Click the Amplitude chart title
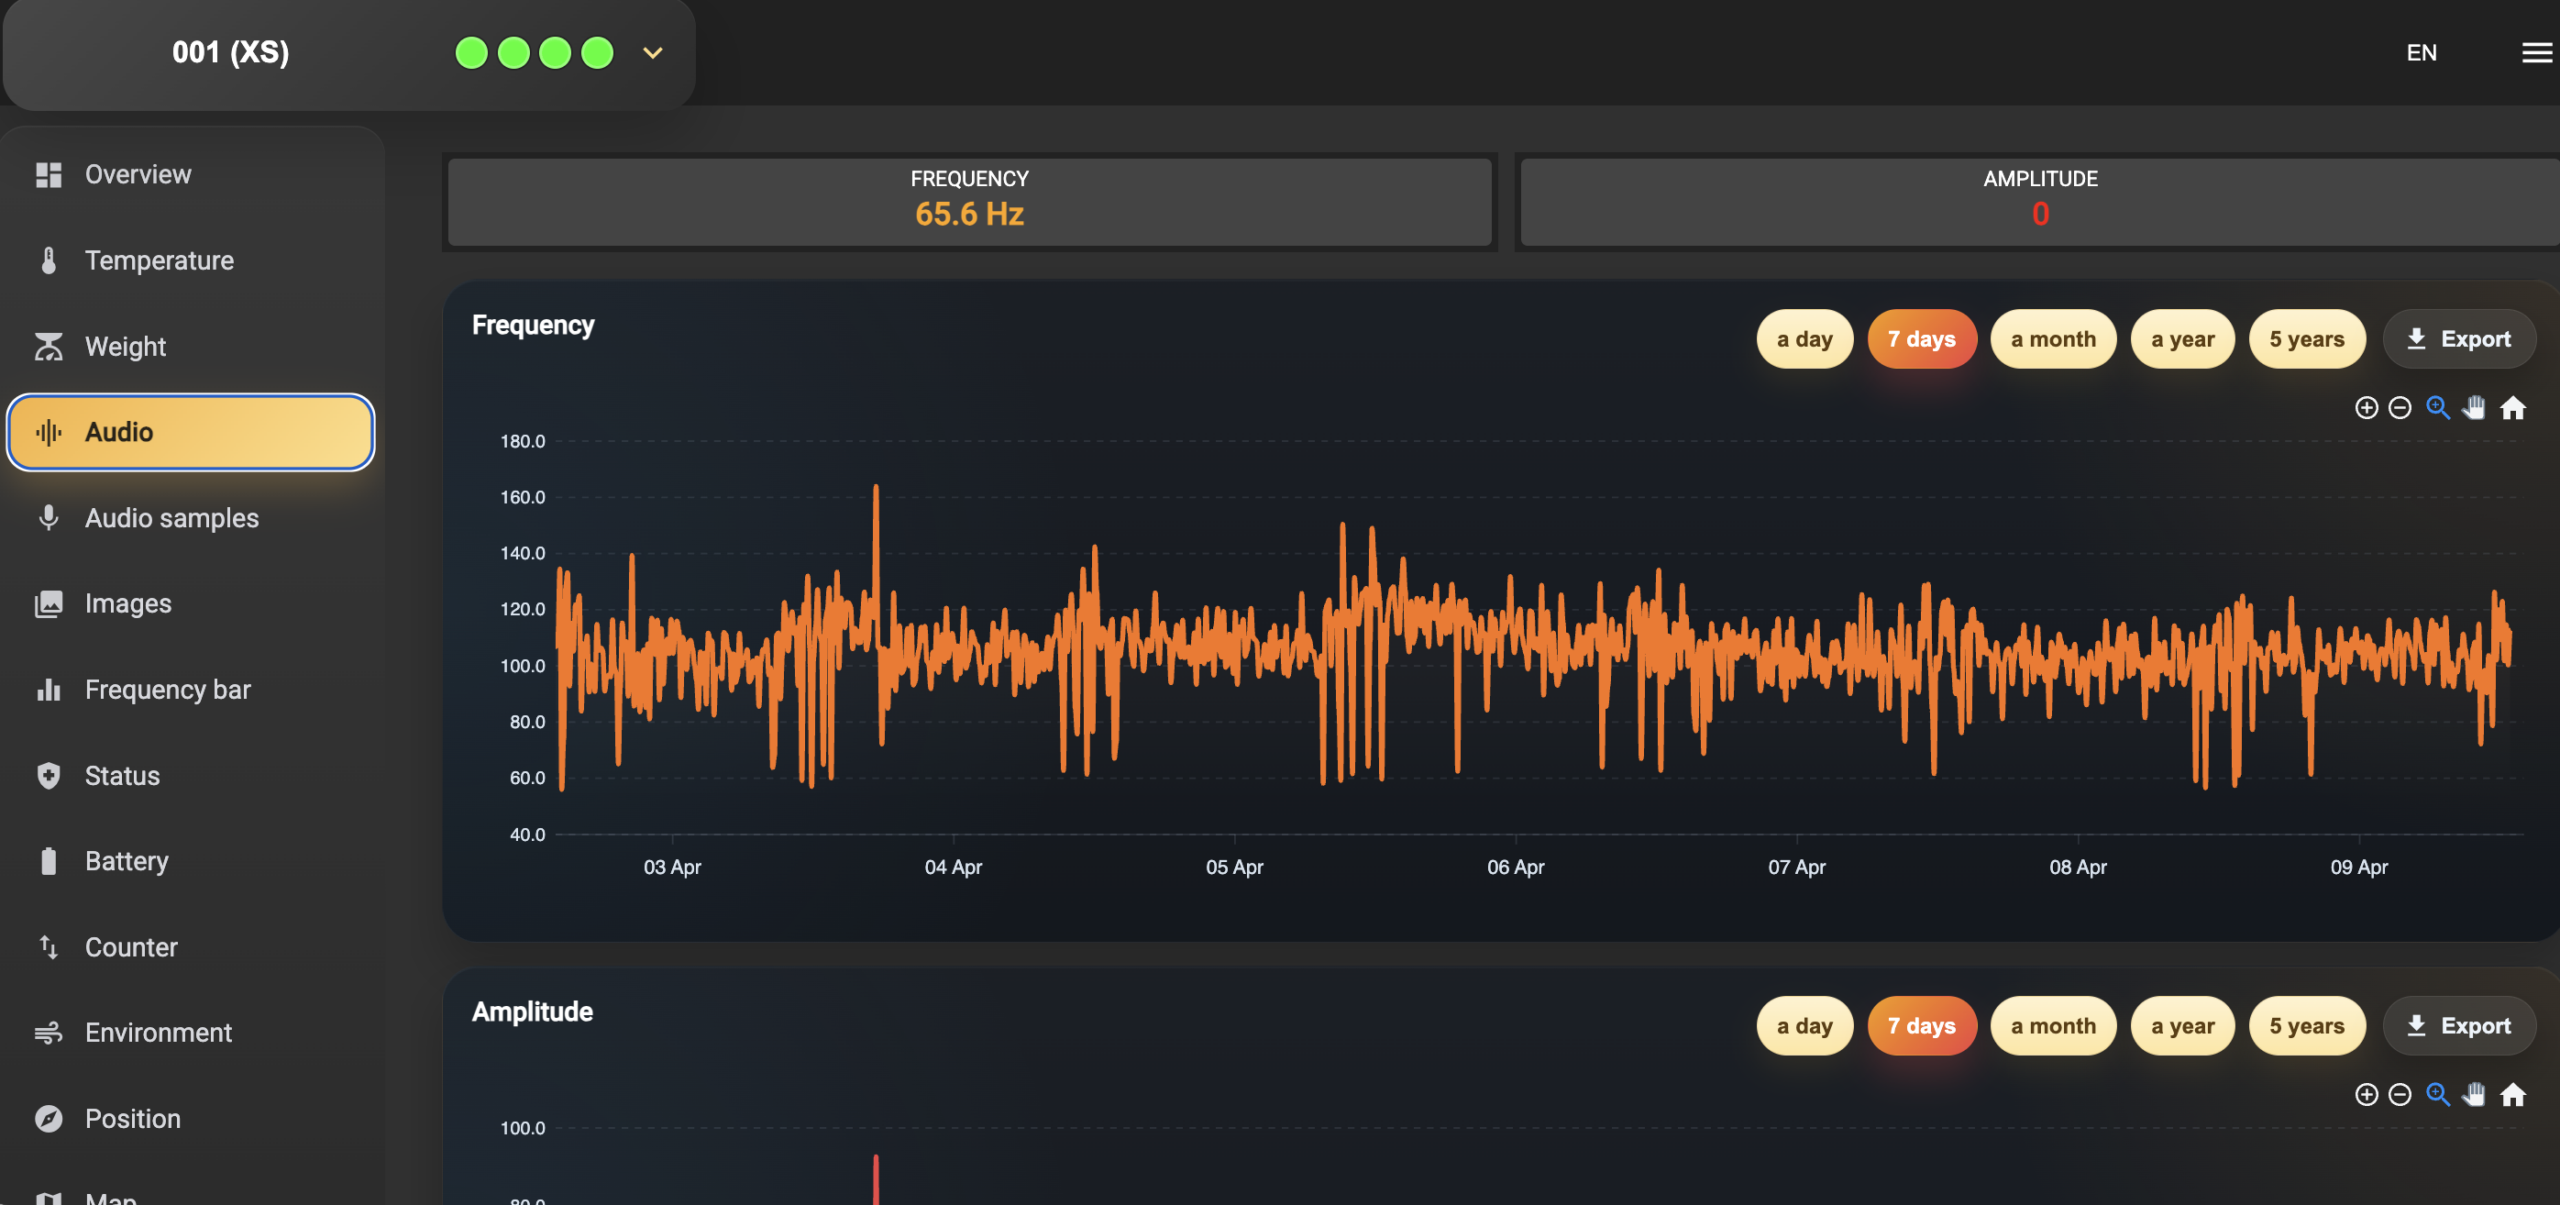 532,1012
